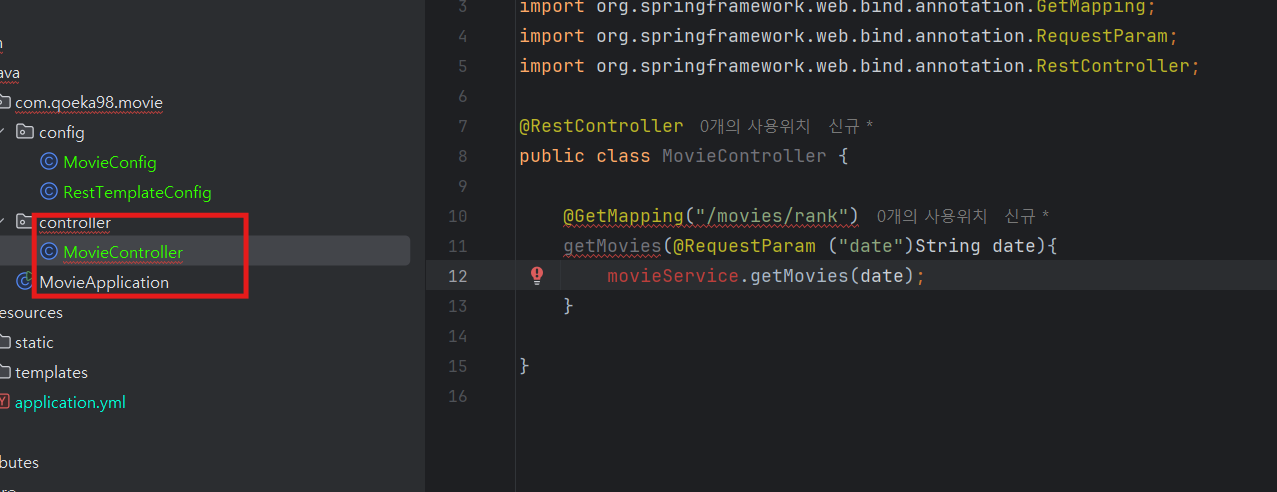Click the com.qoeka98.movie package icon
Image resolution: width=1277 pixels, height=492 pixels.
pyautogui.click(x=5, y=102)
